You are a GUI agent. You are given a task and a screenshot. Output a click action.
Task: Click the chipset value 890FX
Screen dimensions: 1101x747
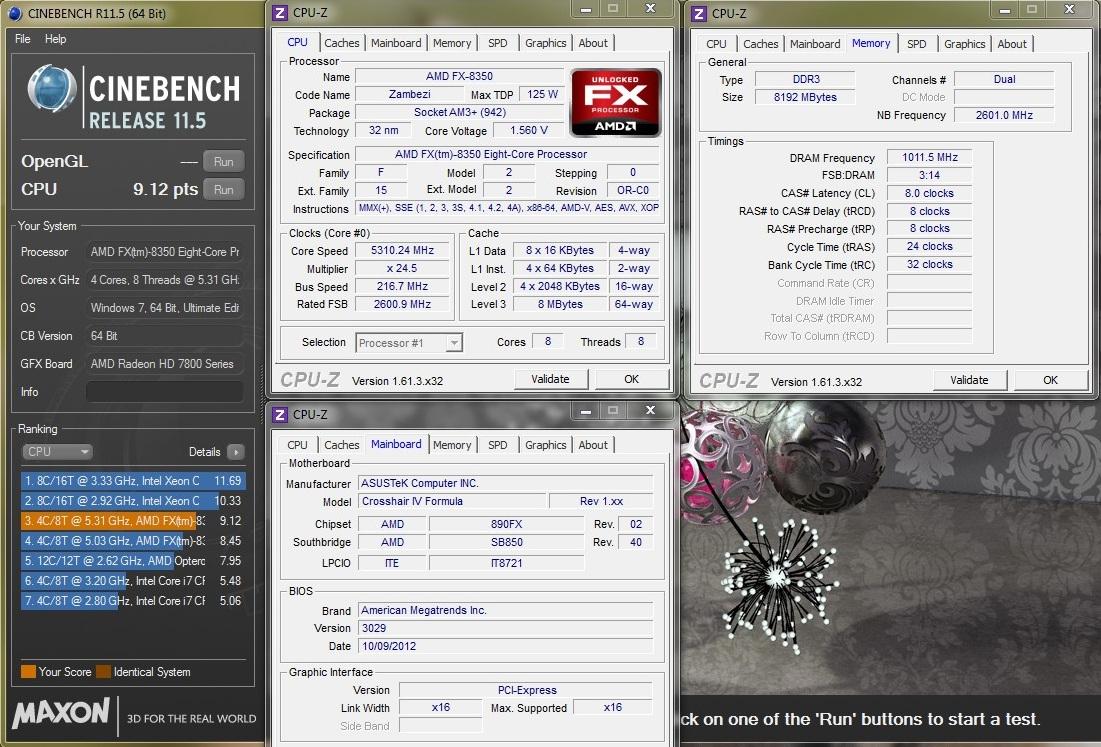pos(506,524)
